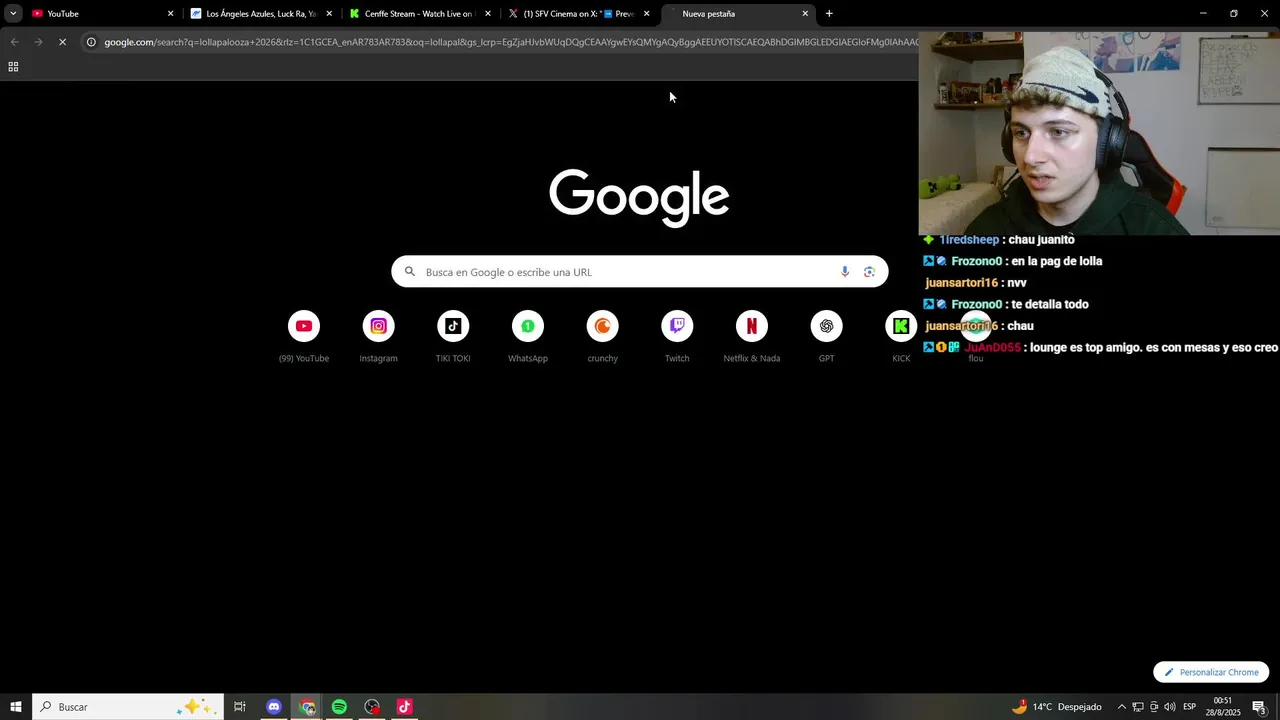
Task: Open Windows Task View
Action: click(240, 707)
